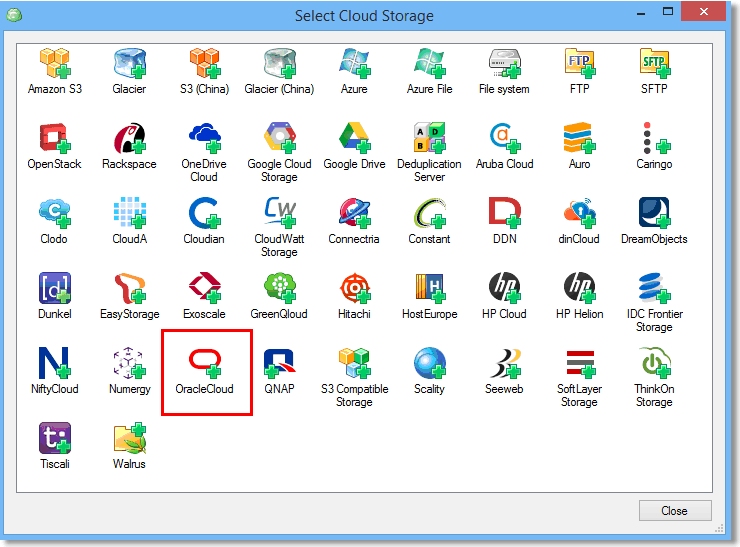
Task: Select the Rackspace storage icon
Action: 130,138
